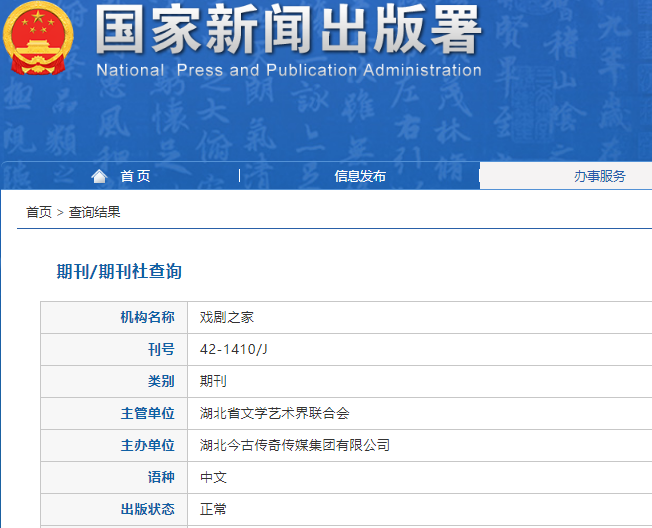Open the 信息发布 navigation tab
This screenshot has width=652, height=528.
(360, 176)
